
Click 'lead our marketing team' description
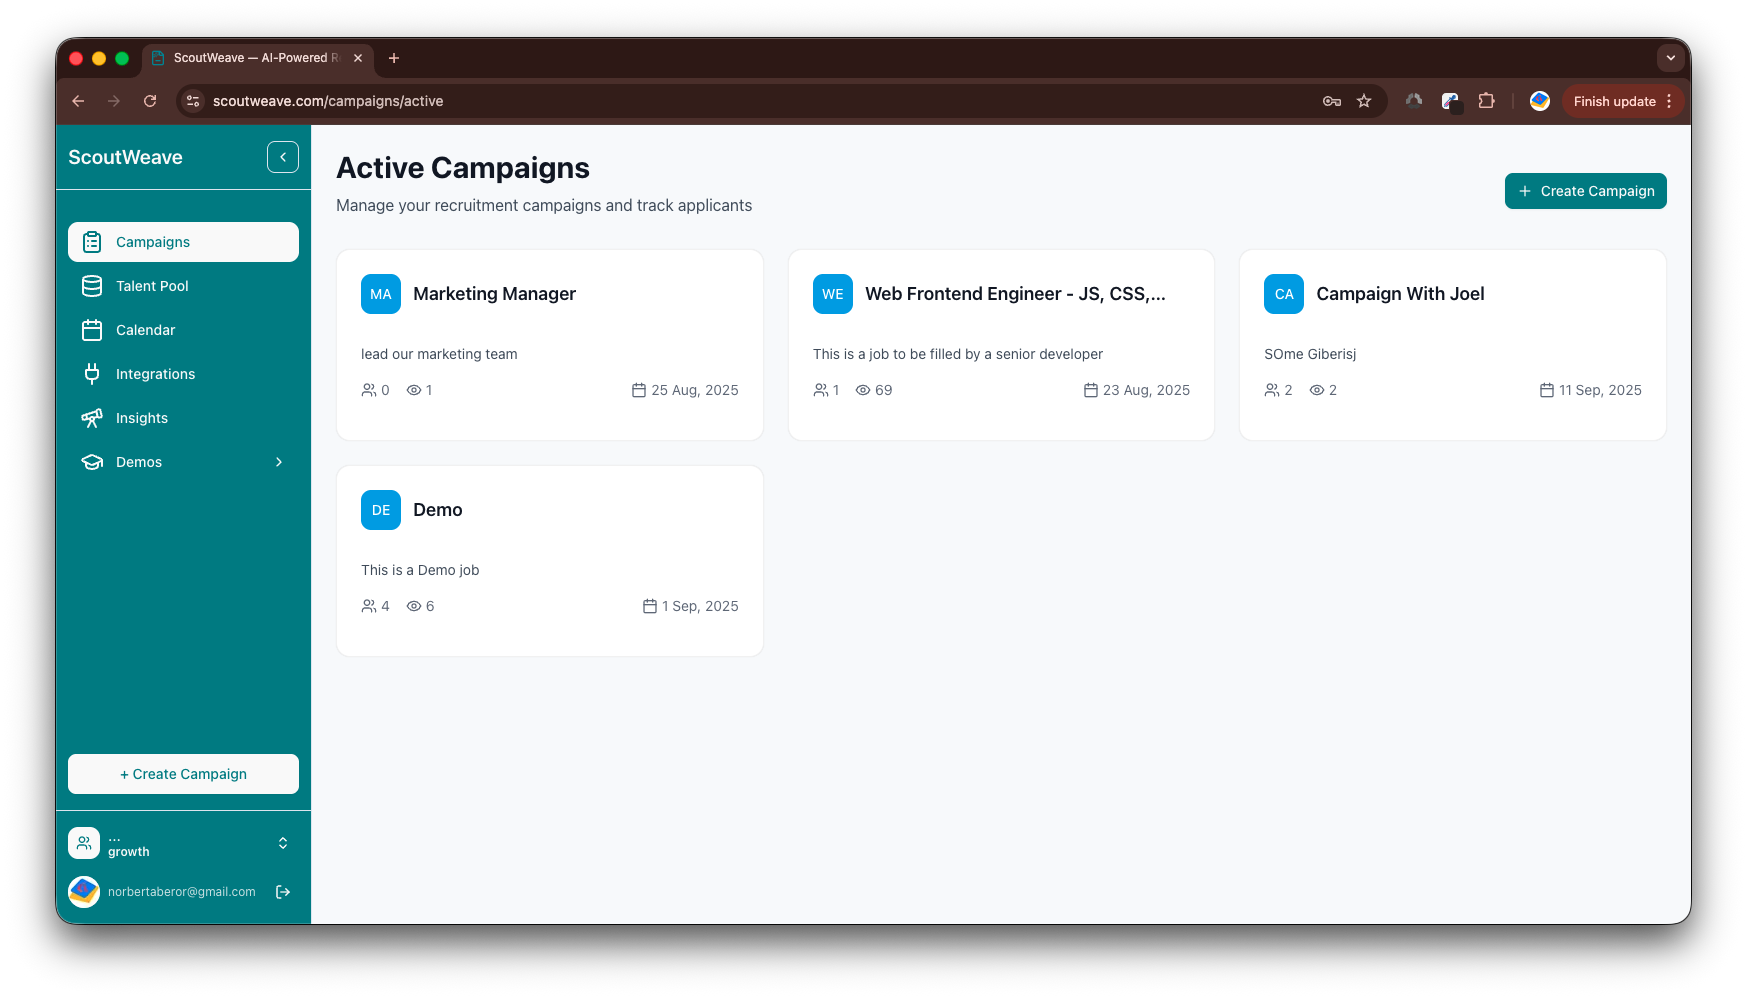tap(439, 354)
